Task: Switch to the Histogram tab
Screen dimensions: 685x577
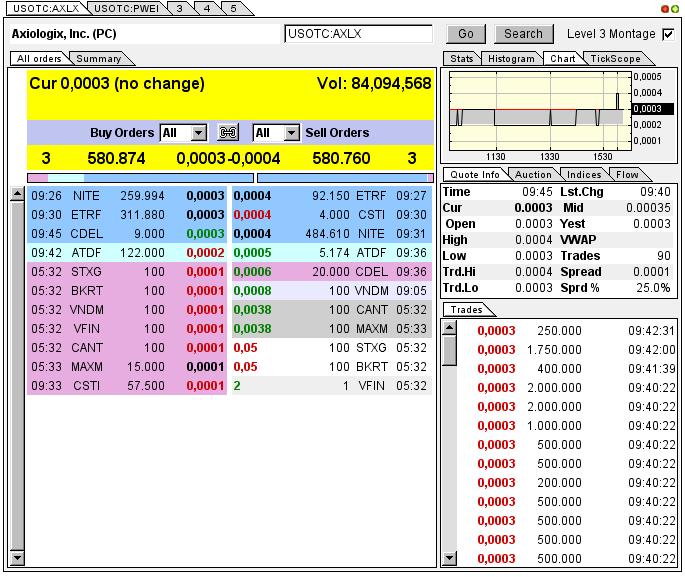Action: (x=510, y=59)
